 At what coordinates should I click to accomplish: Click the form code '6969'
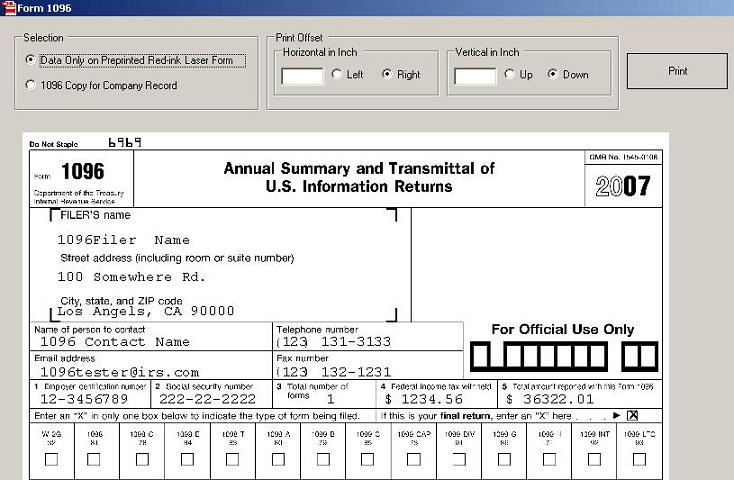(x=125, y=142)
